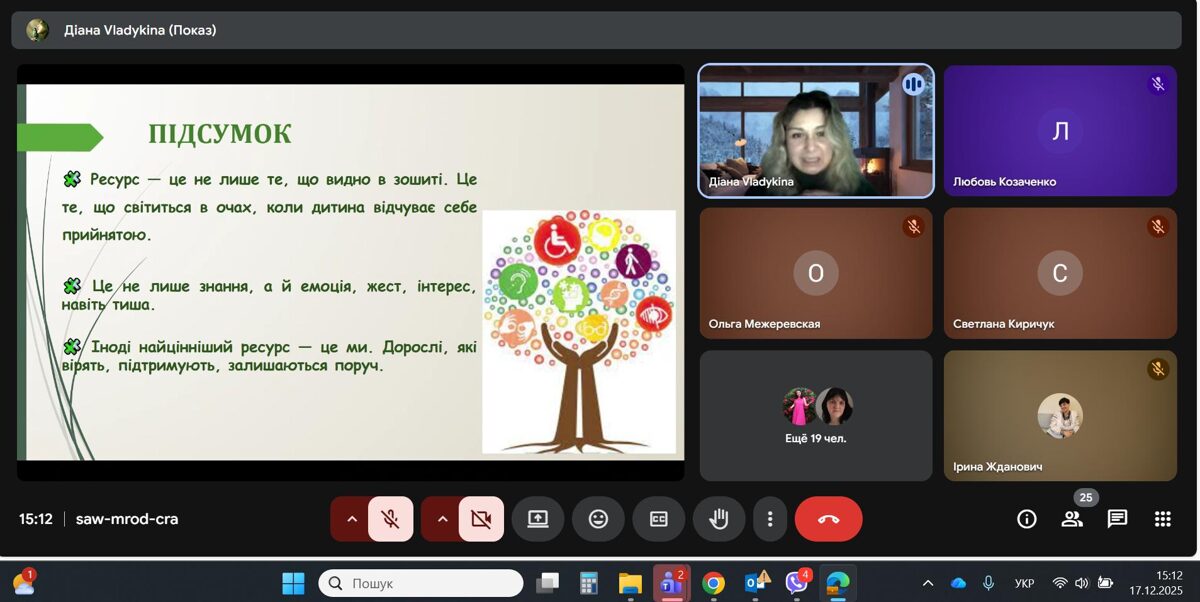Open meeting details info icon
The image size is (1200, 602).
[x=1026, y=519]
